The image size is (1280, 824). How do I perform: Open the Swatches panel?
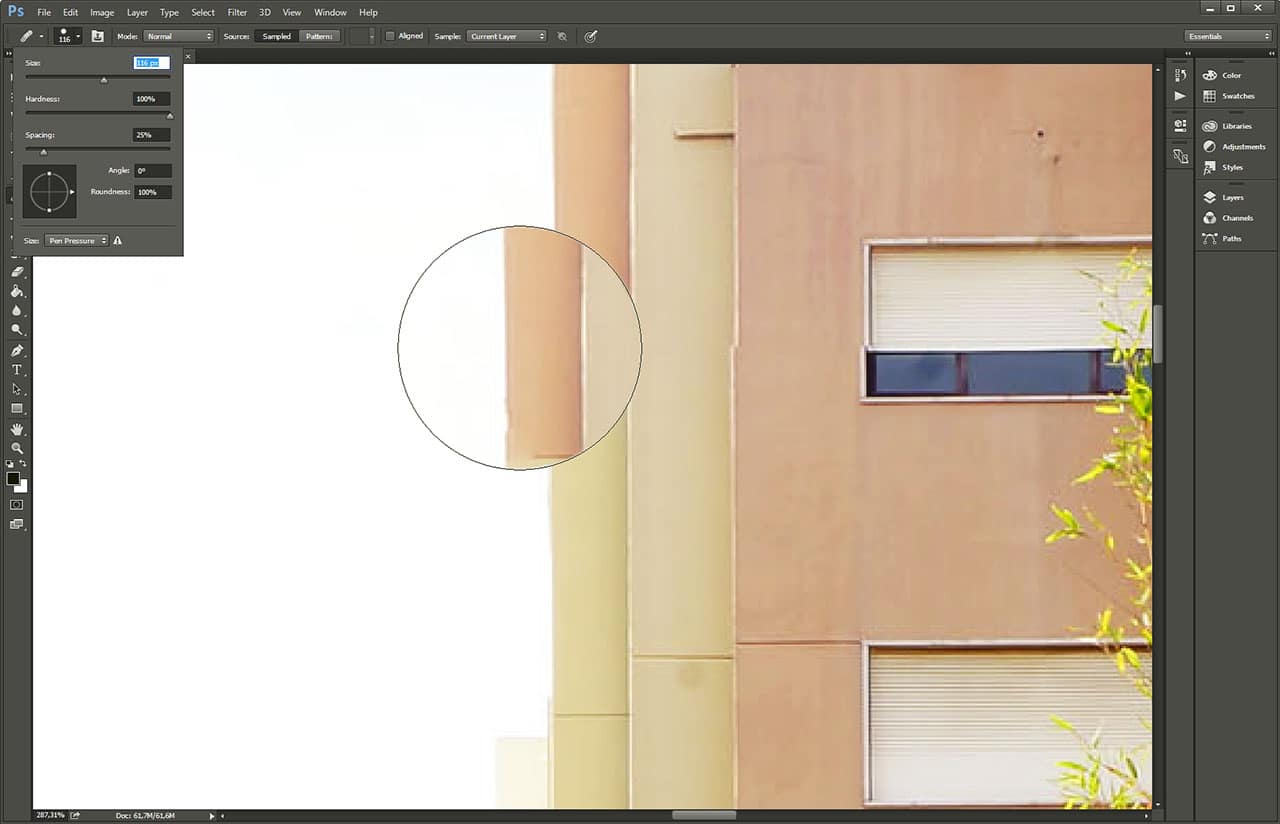[1237, 96]
